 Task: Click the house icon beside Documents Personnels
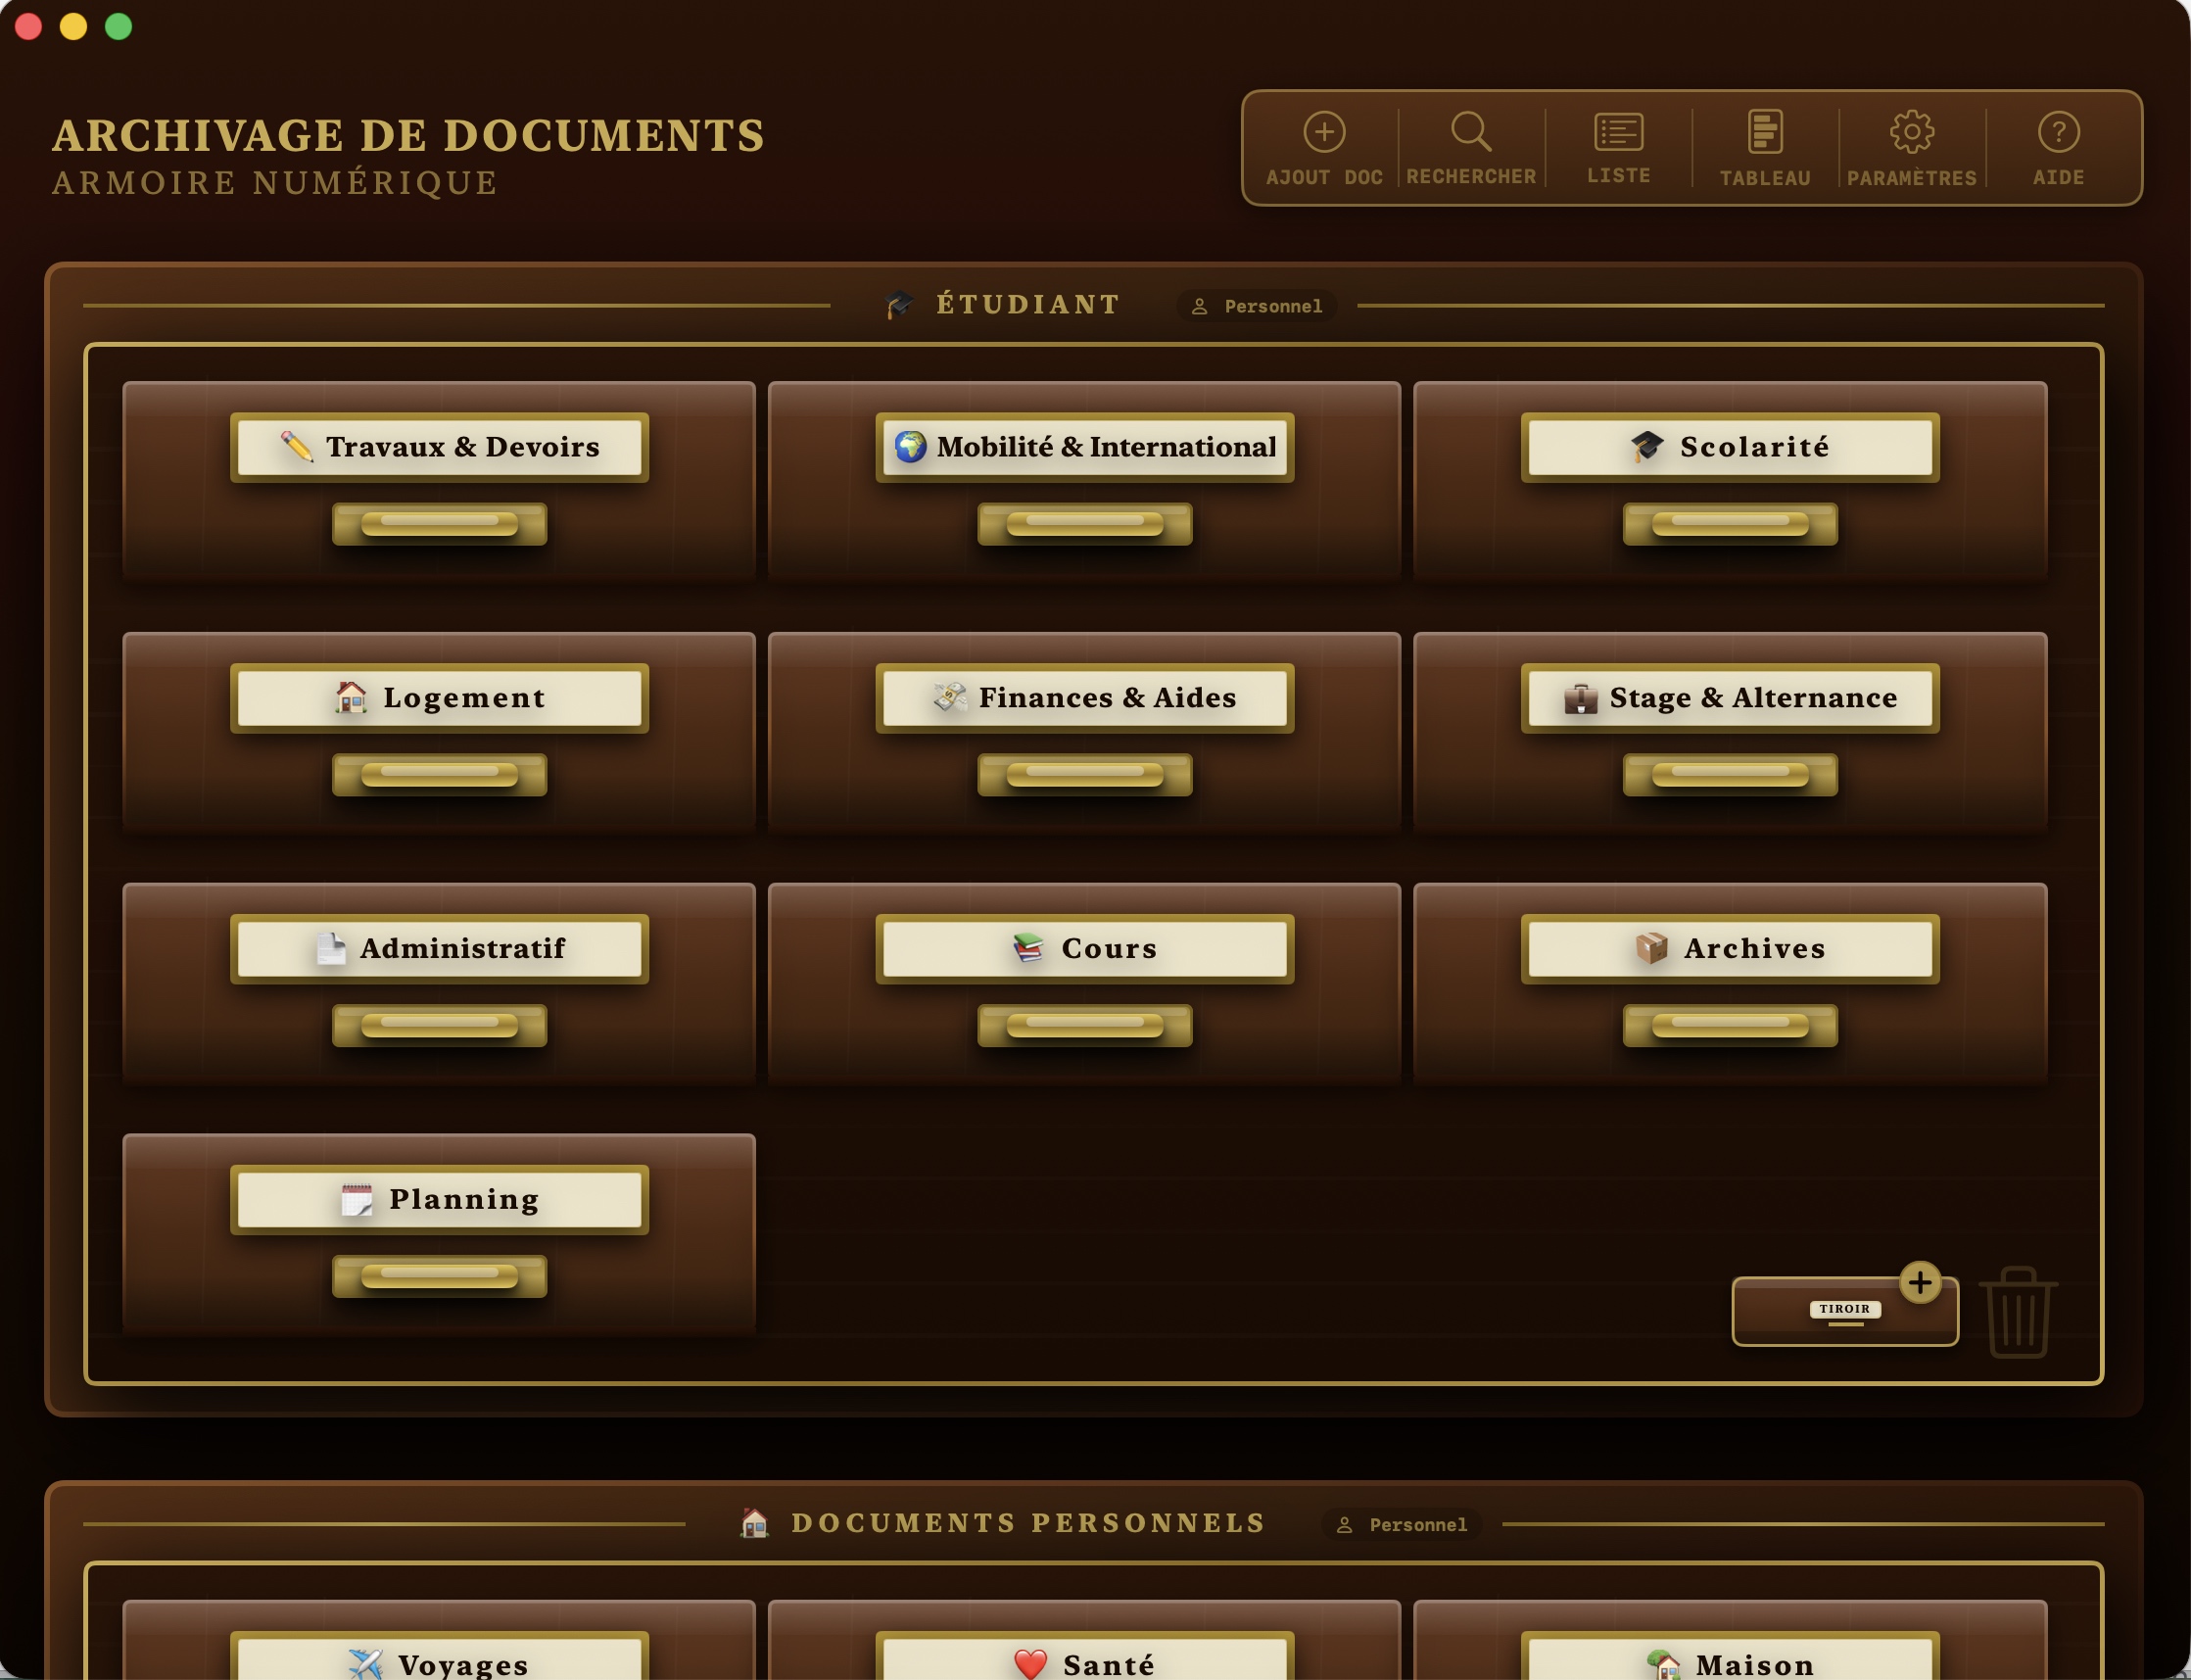(x=754, y=1524)
